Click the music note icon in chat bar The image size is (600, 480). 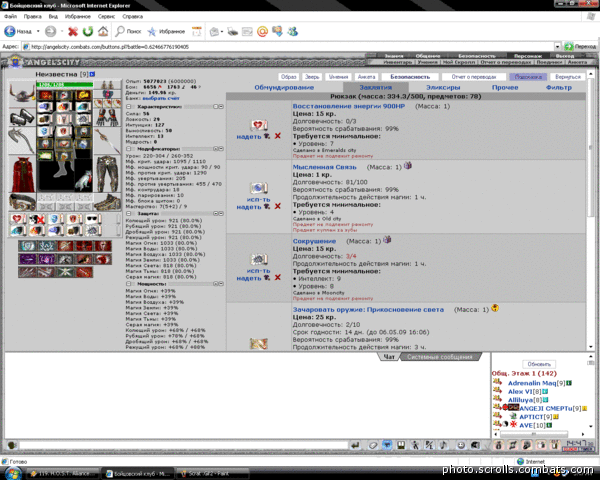pyautogui.click(x=444, y=445)
